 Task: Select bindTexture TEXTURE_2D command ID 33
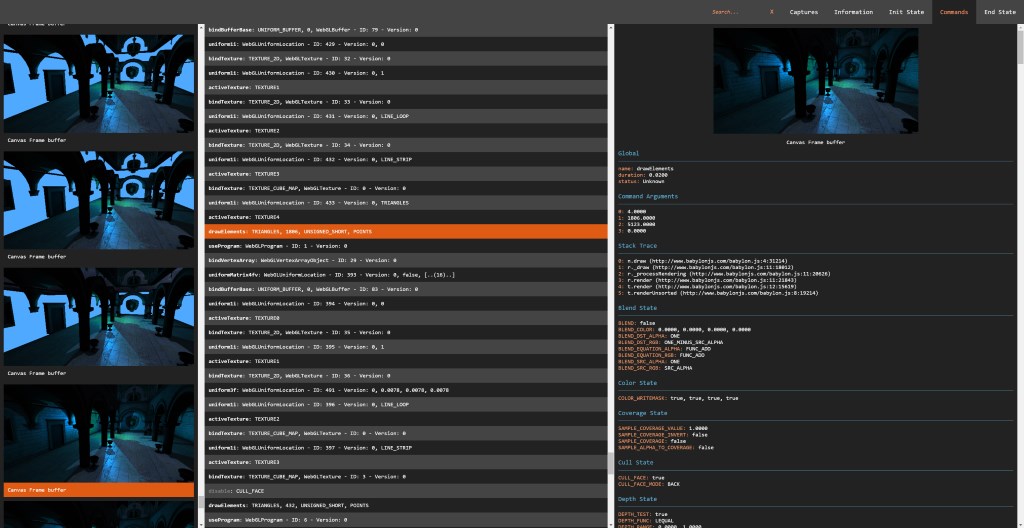[406, 102]
